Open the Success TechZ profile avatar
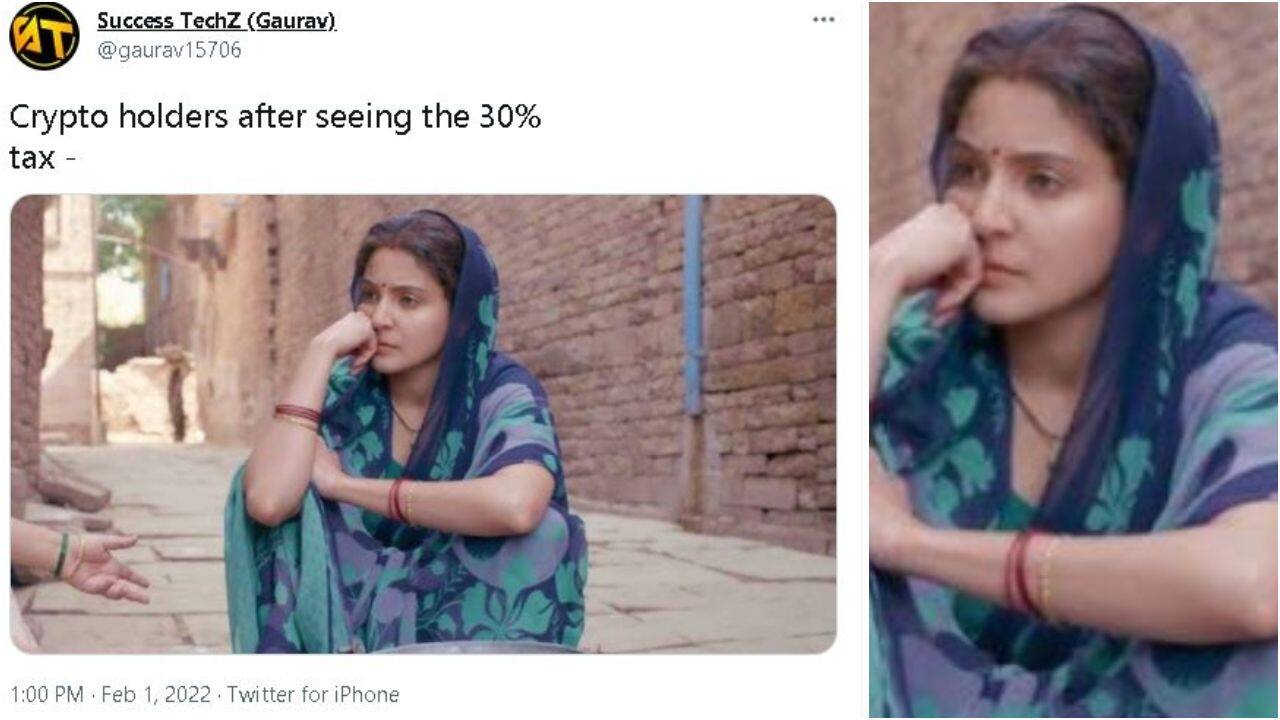 [x=43, y=35]
